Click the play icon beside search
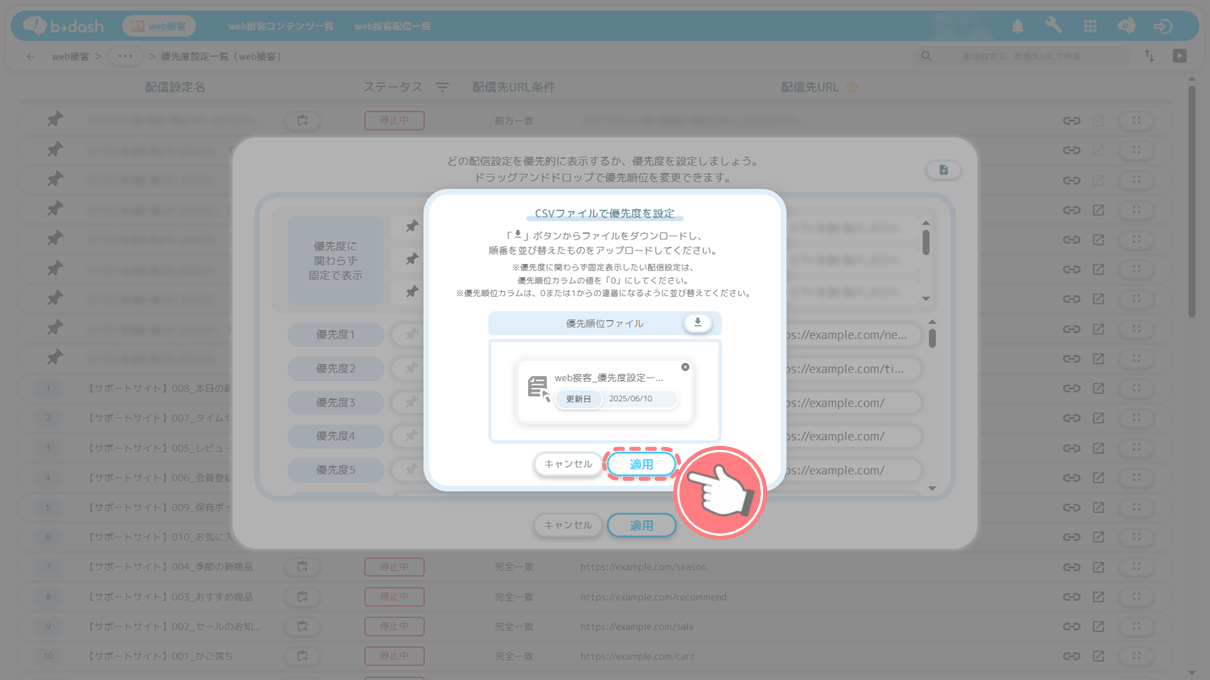The height and width of the screenshot is (680, 1210). pos(1180,57)
